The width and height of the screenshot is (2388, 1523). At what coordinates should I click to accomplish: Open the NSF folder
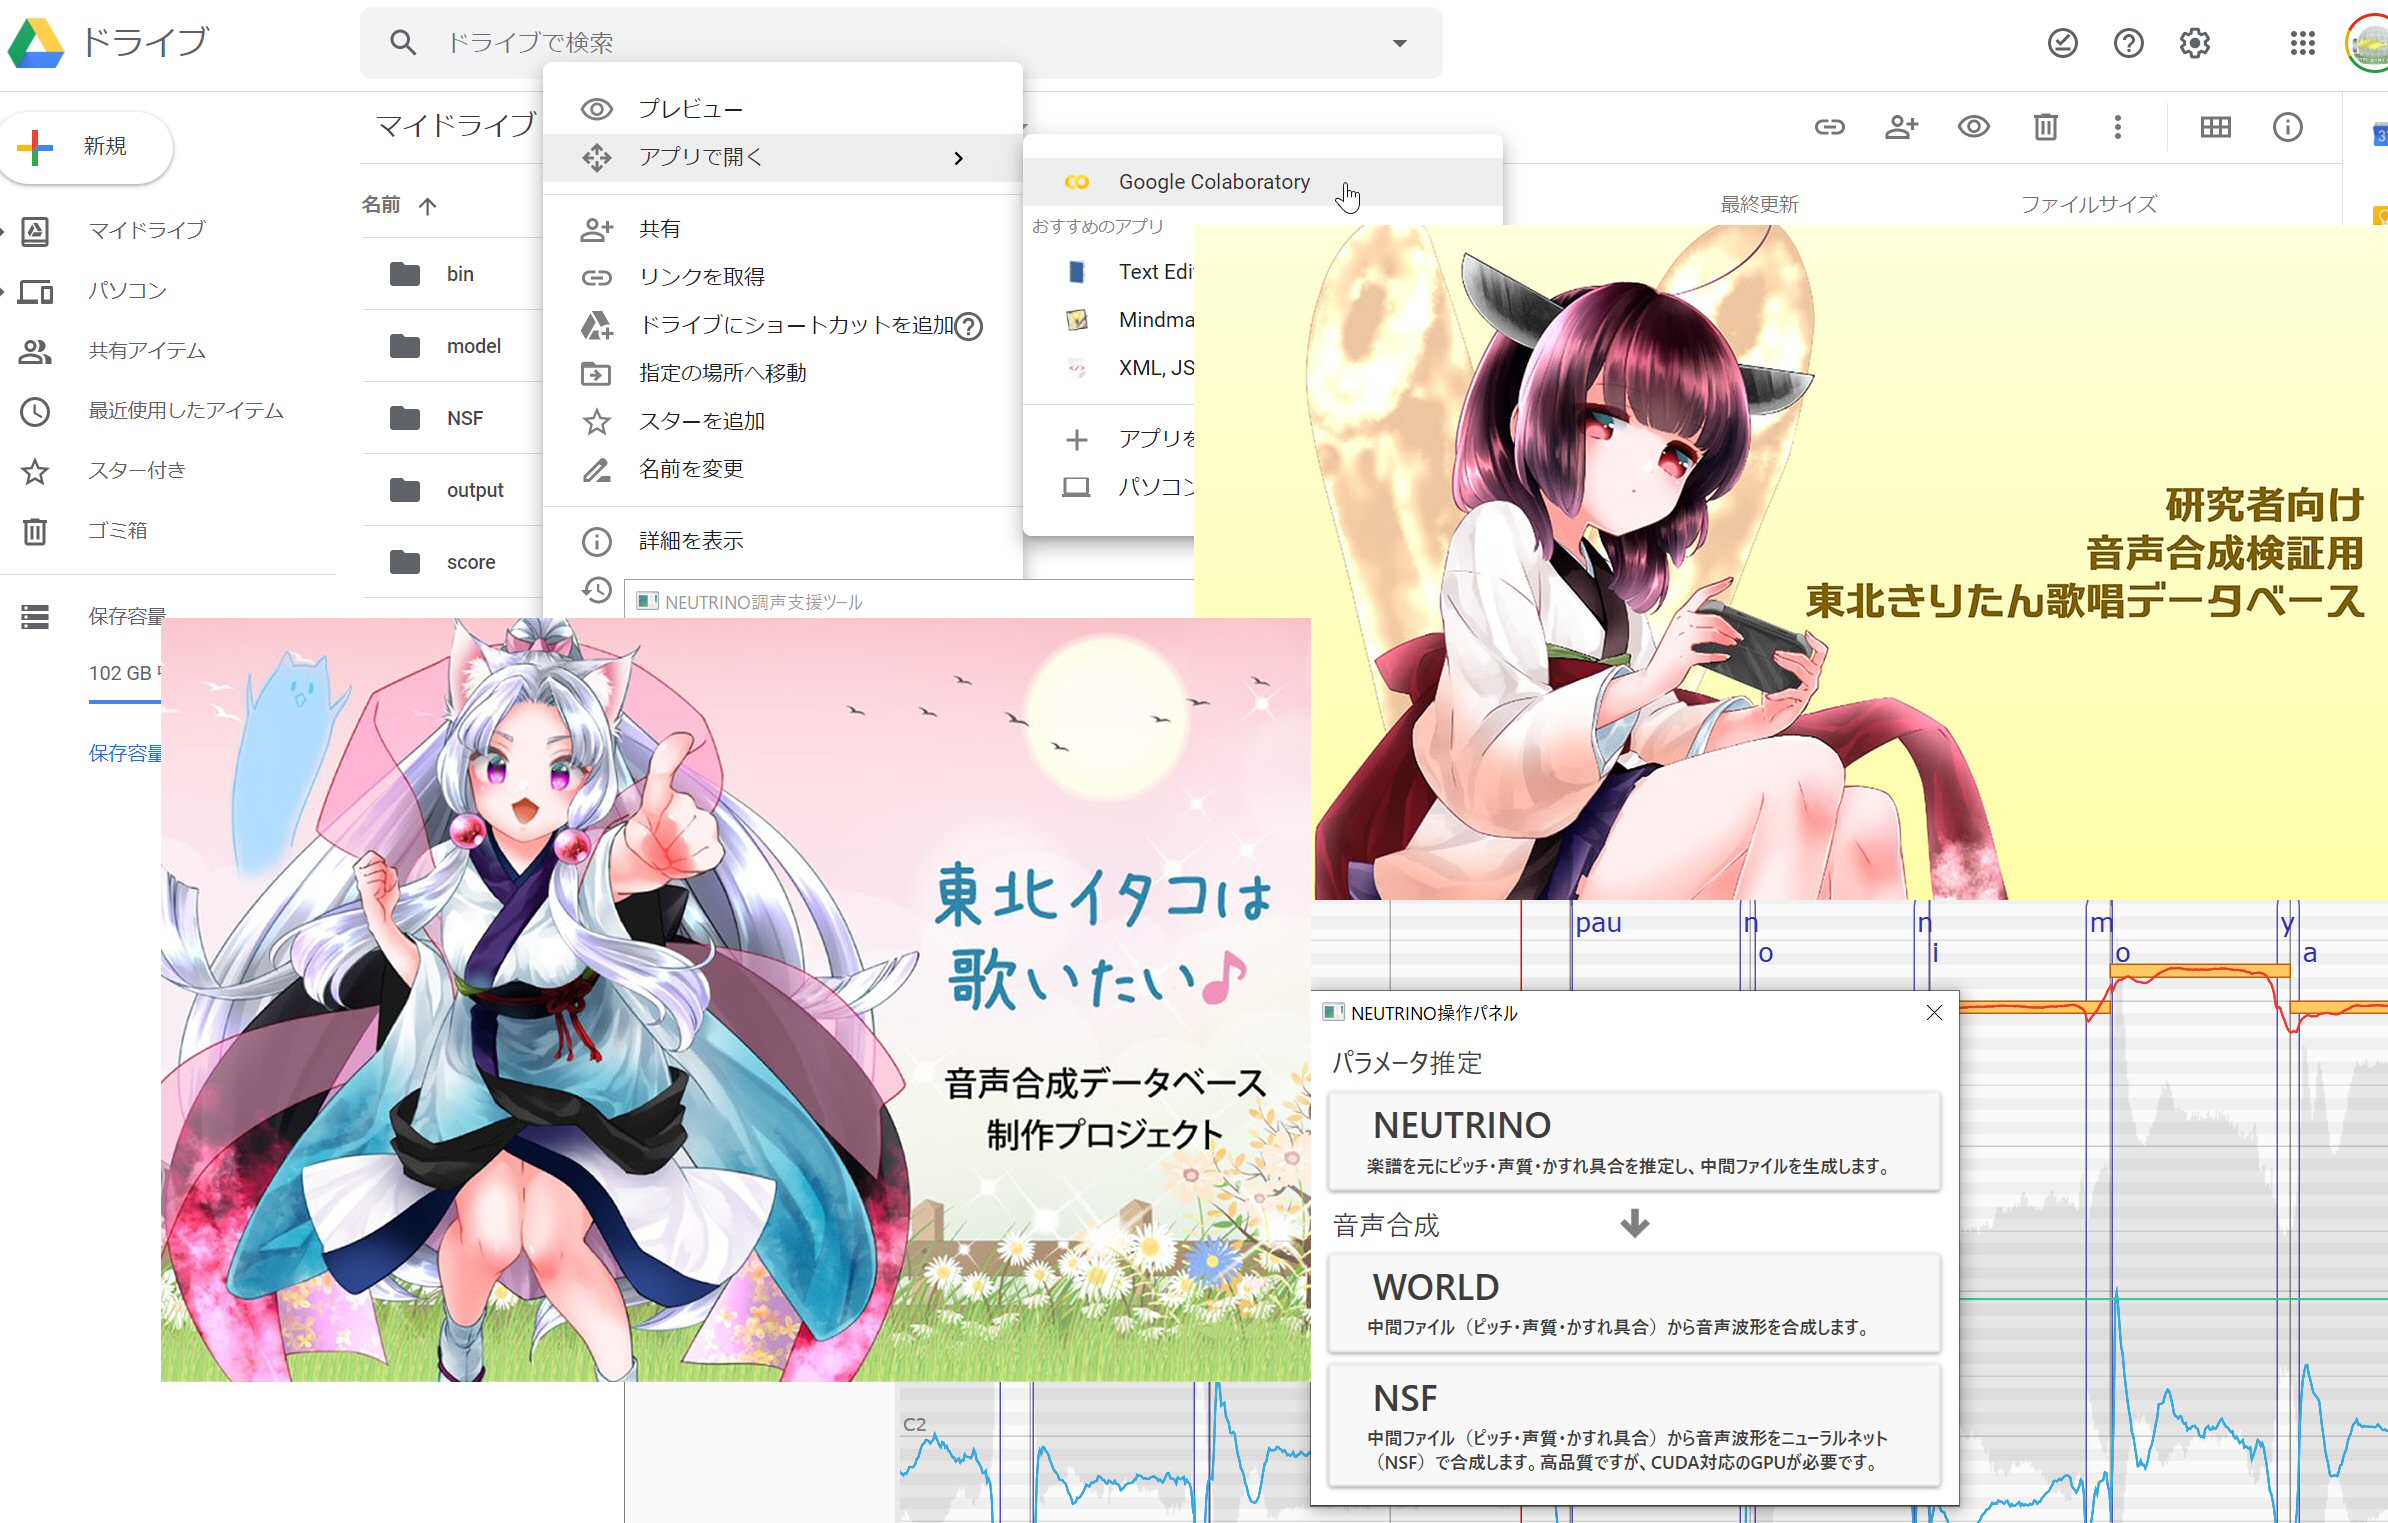point(452,418)
